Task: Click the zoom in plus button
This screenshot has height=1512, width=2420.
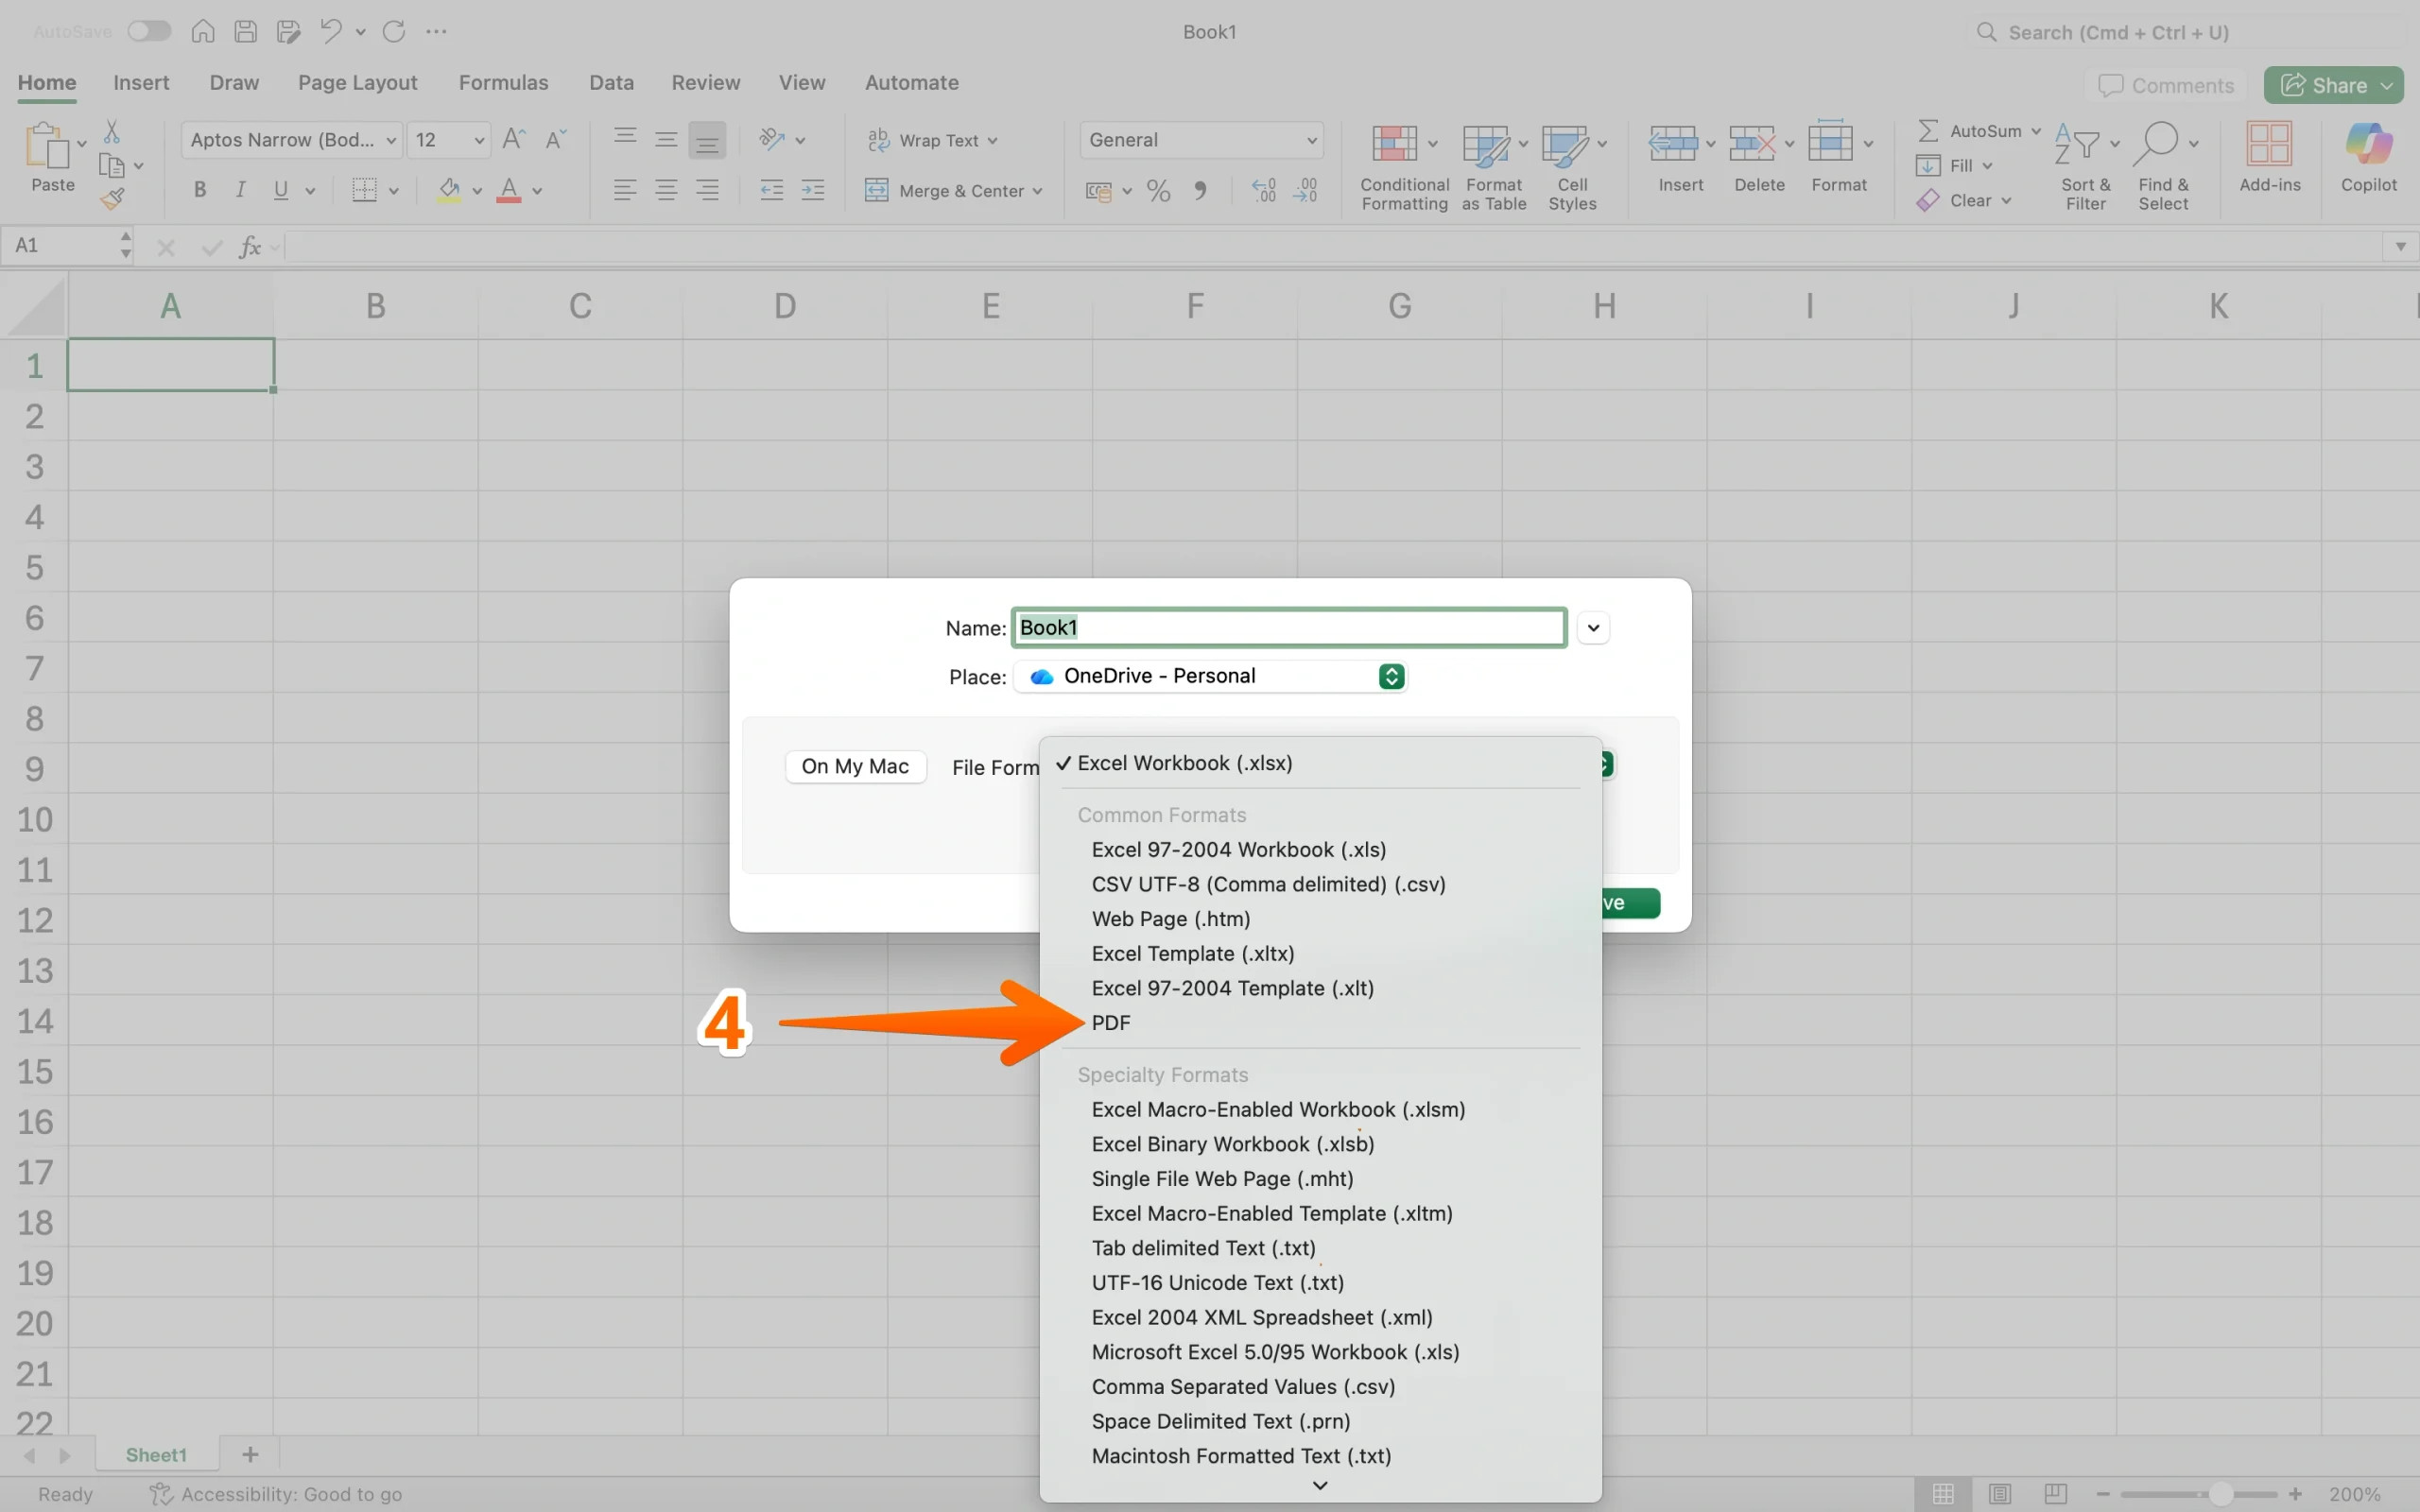Action: point(2294,1493)
